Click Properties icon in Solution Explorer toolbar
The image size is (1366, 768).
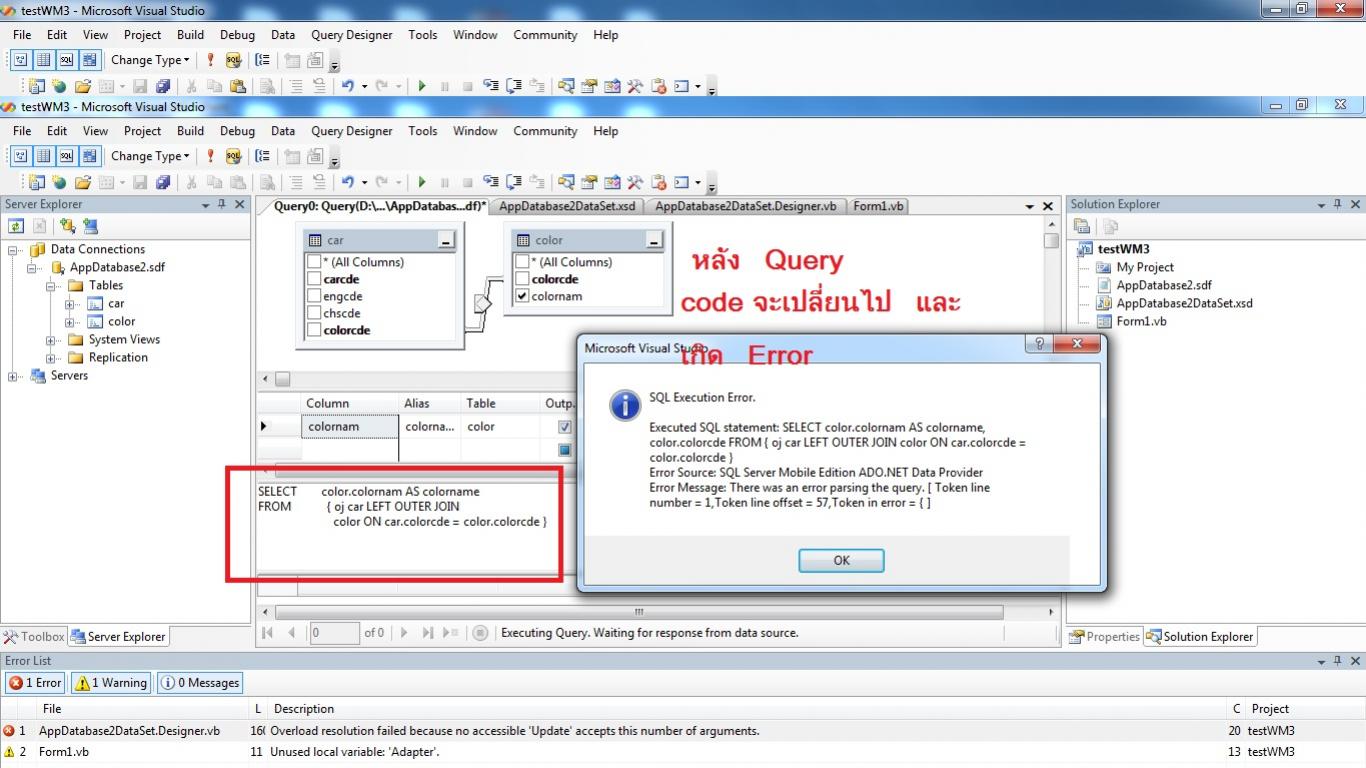tap(1082, 226)
